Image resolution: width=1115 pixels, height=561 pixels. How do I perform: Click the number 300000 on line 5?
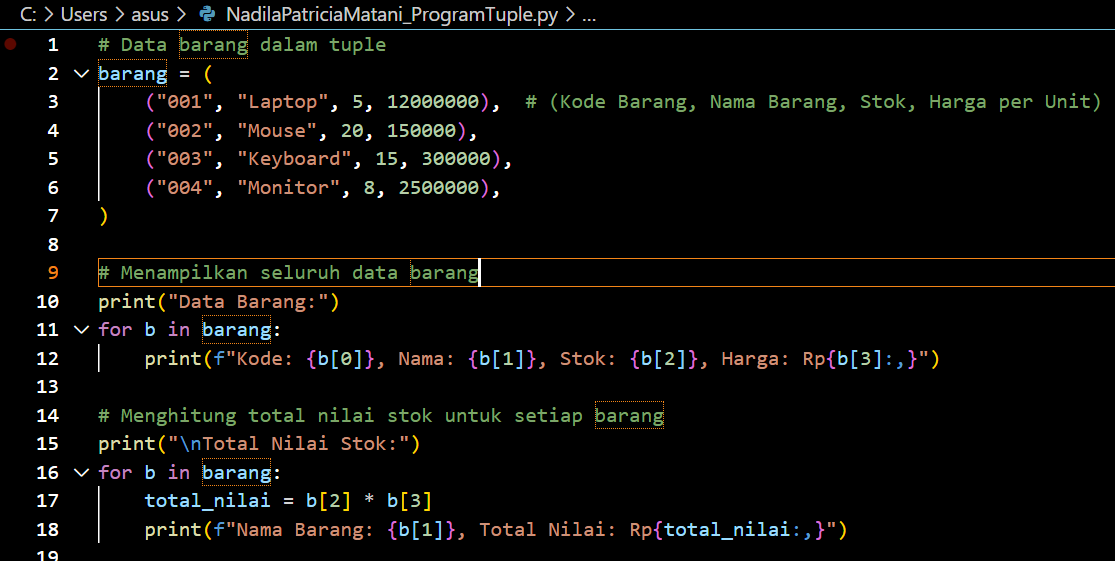pos(457,159)
